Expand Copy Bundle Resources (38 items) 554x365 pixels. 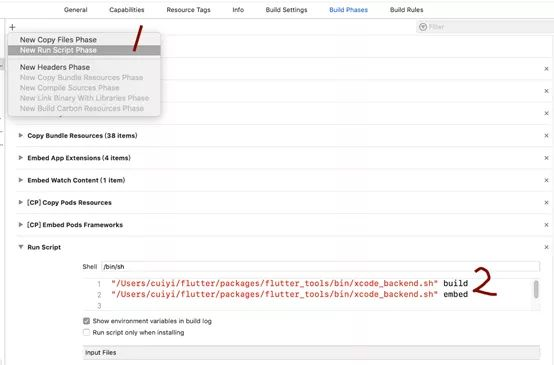pyautogui.click(x=20, y=135)
